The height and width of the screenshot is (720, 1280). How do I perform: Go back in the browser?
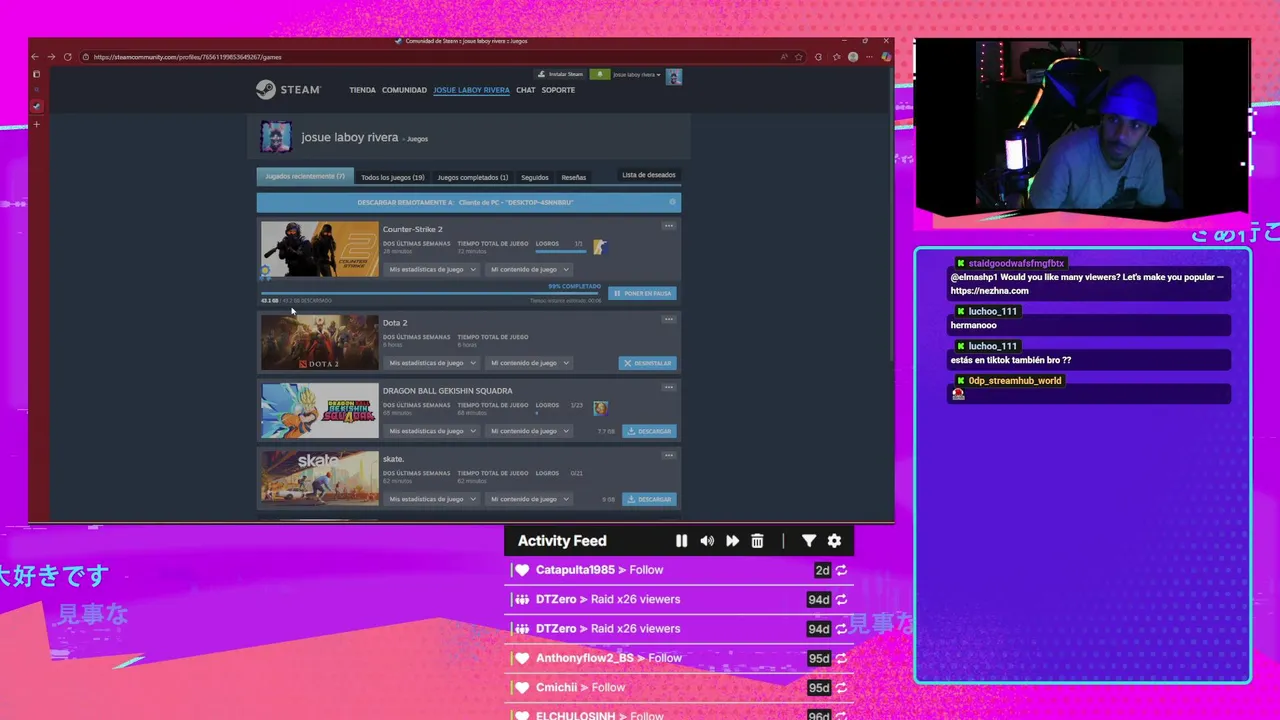click(x=35, y=57)
